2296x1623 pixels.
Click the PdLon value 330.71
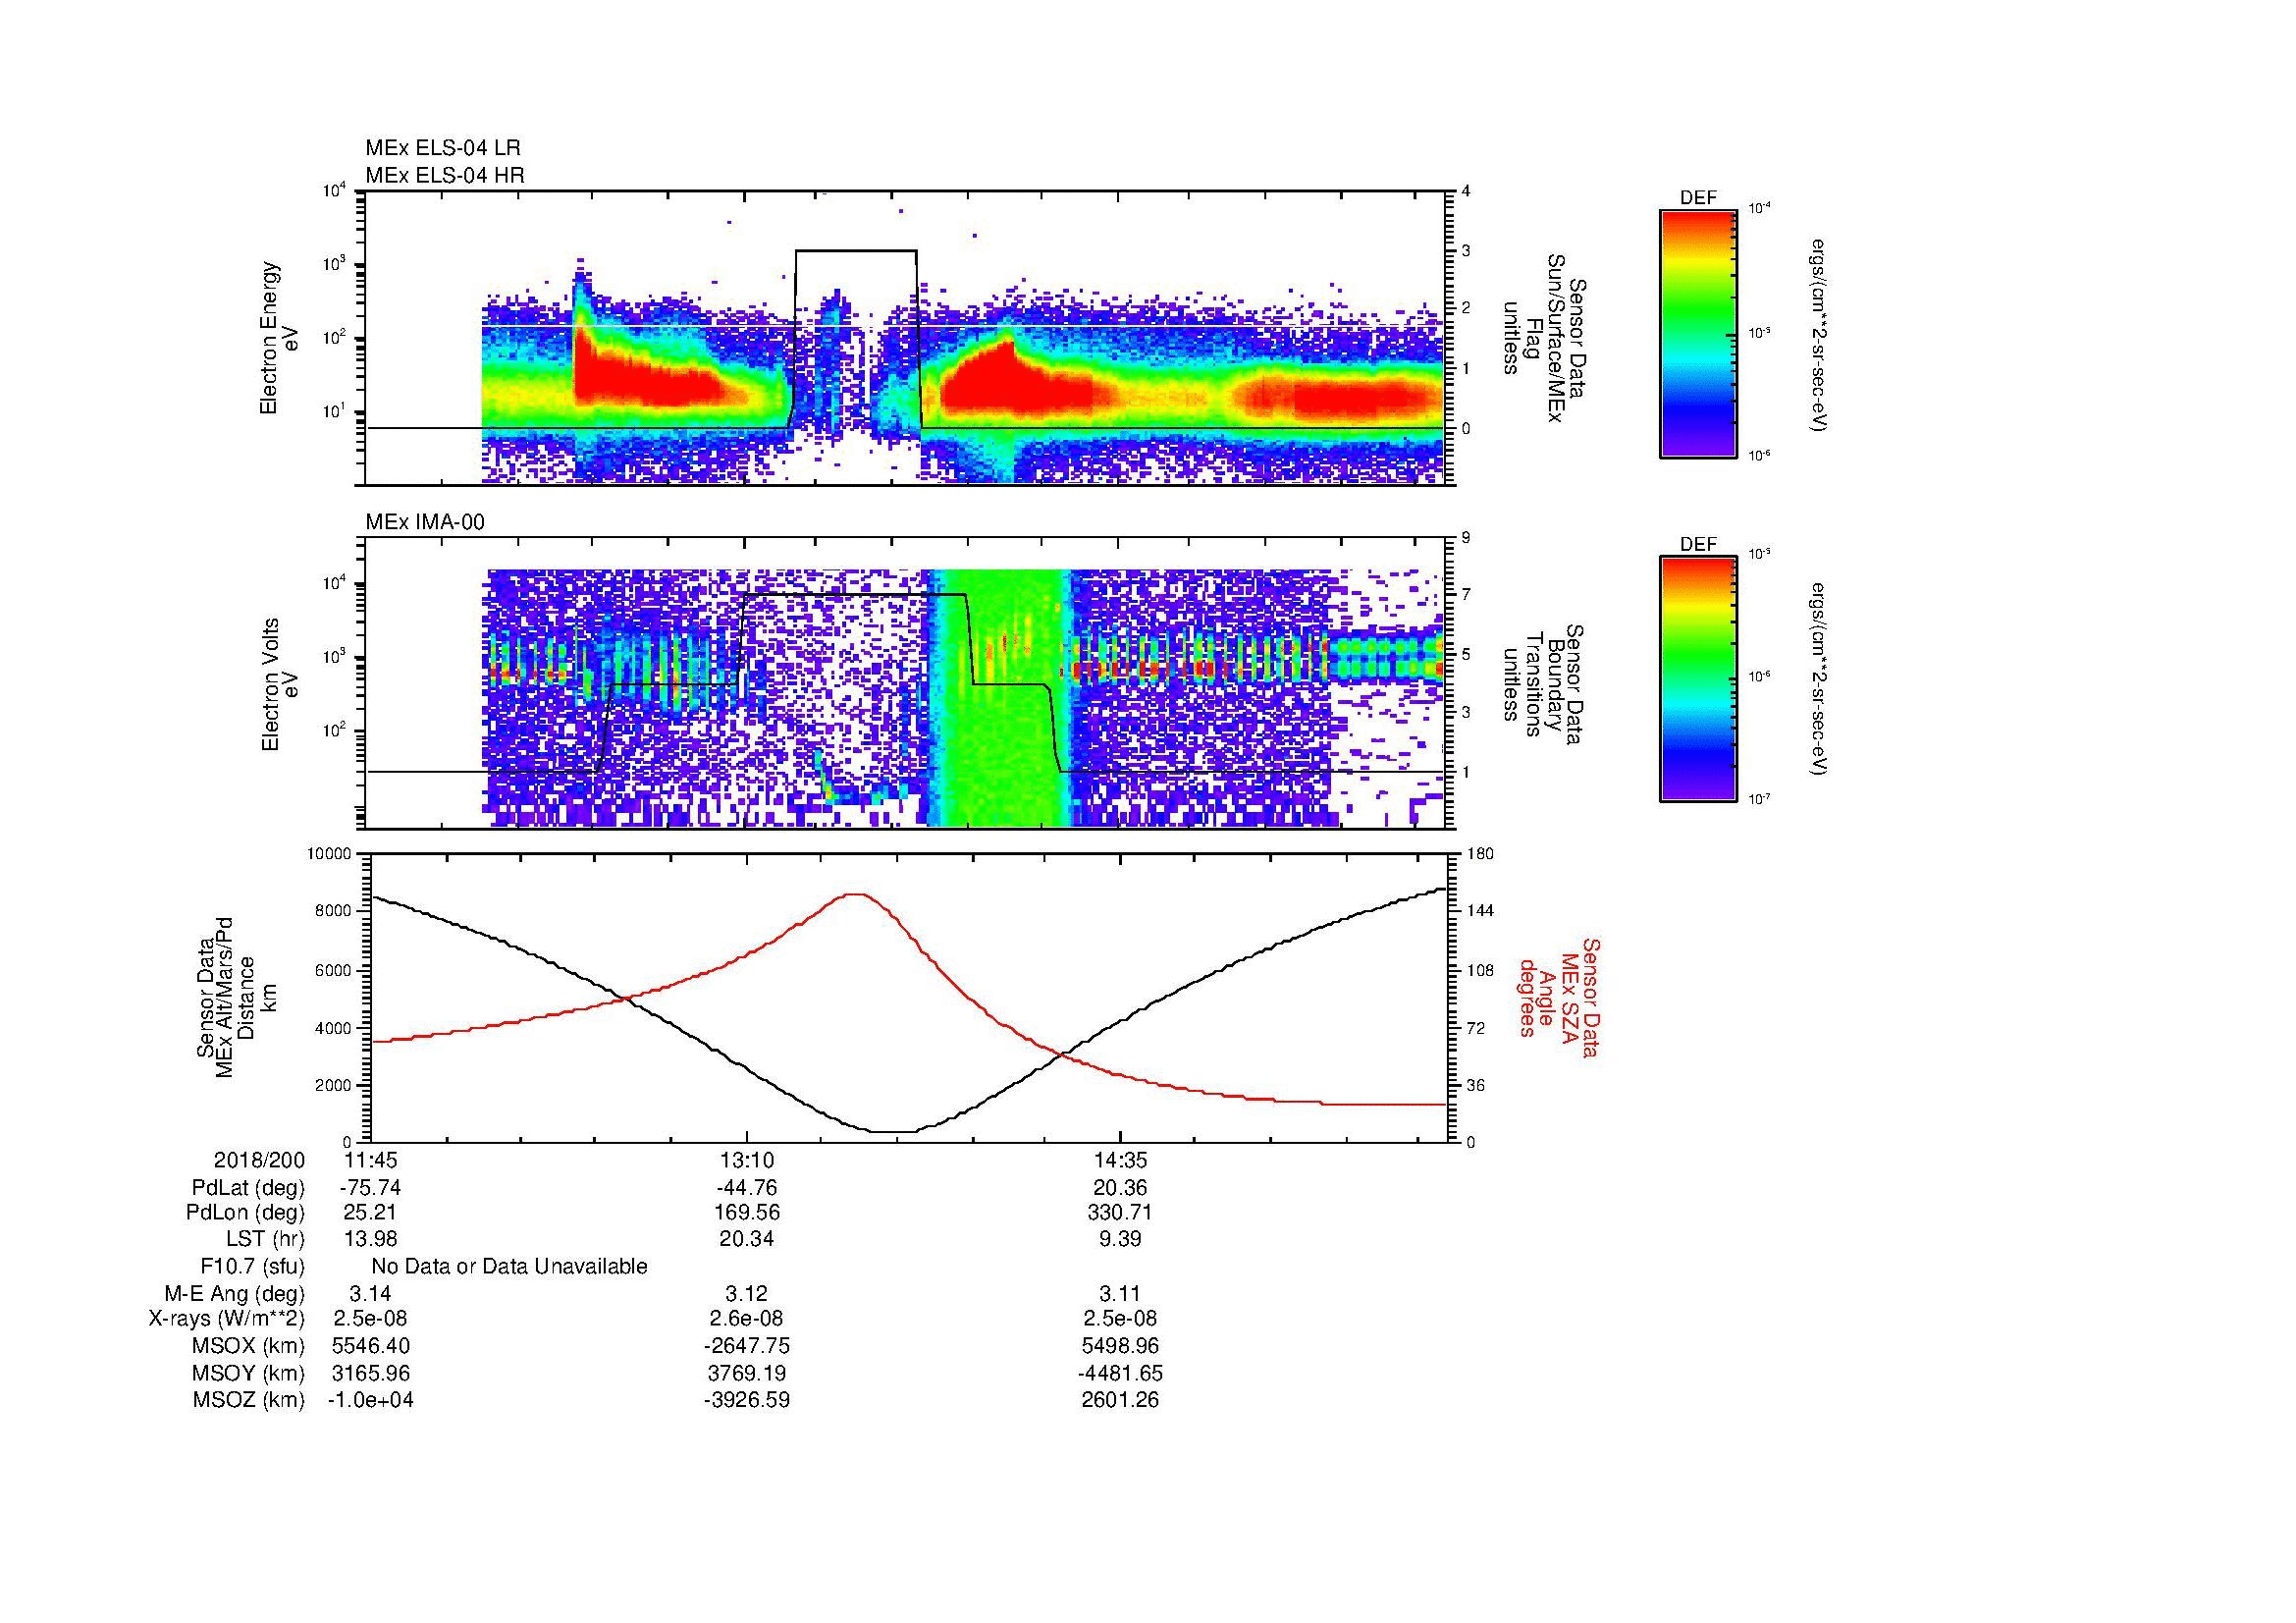point(1120,1213)
